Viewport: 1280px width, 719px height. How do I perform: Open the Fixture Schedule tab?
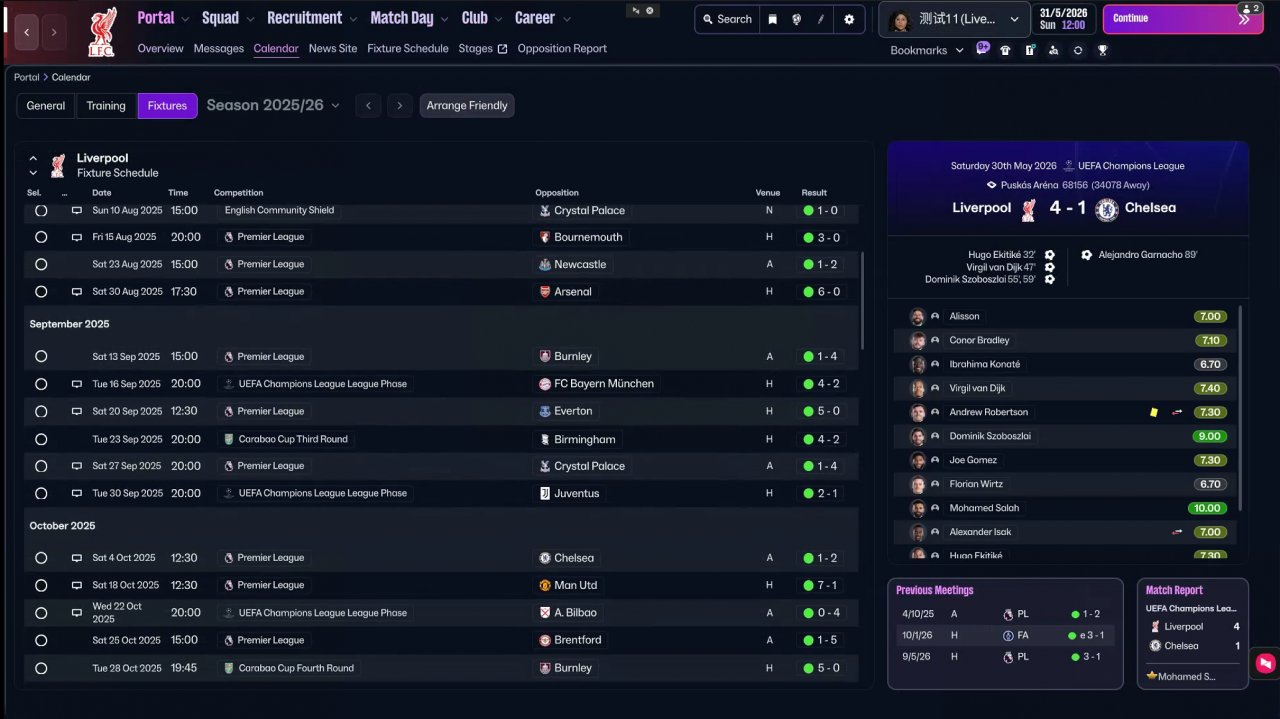408,48
